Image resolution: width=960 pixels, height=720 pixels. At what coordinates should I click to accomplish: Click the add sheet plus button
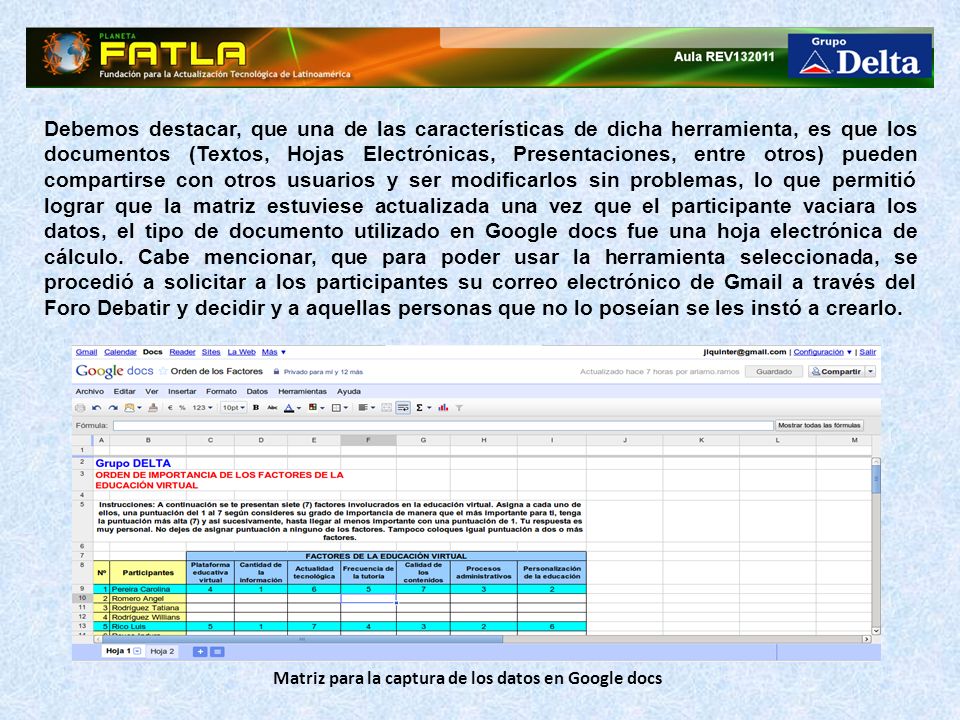tap(200, 652)
